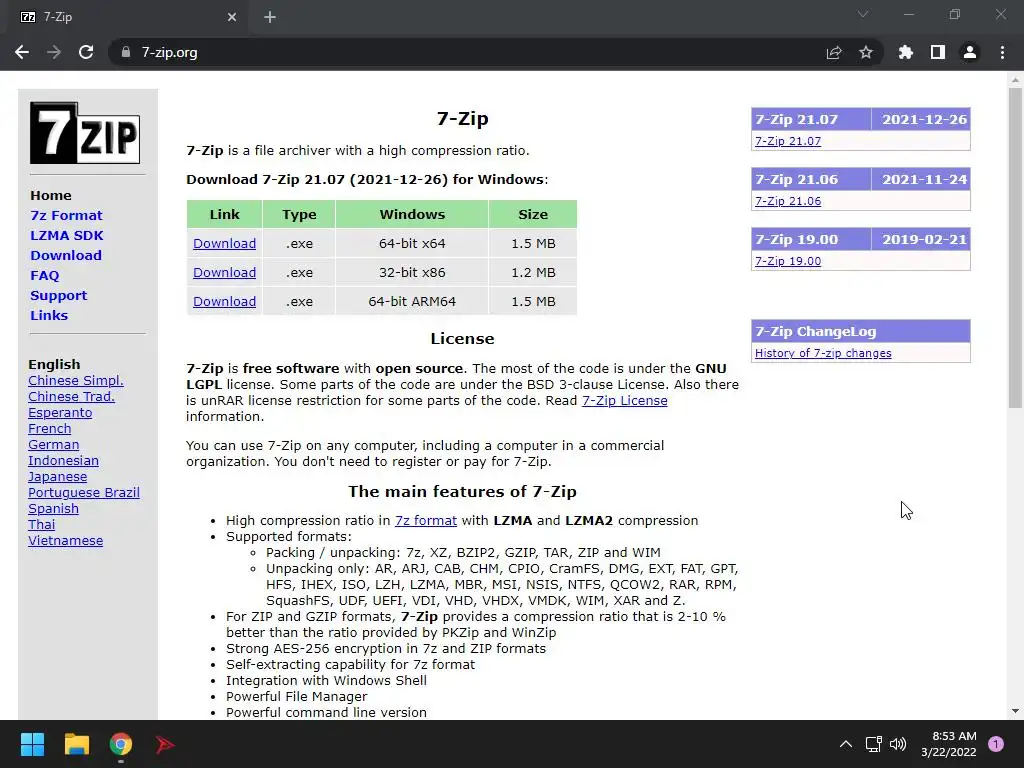Viewport: 1024px width, 768px height.
Task: Open the FAQ page
Action: [x=44, y=276]
